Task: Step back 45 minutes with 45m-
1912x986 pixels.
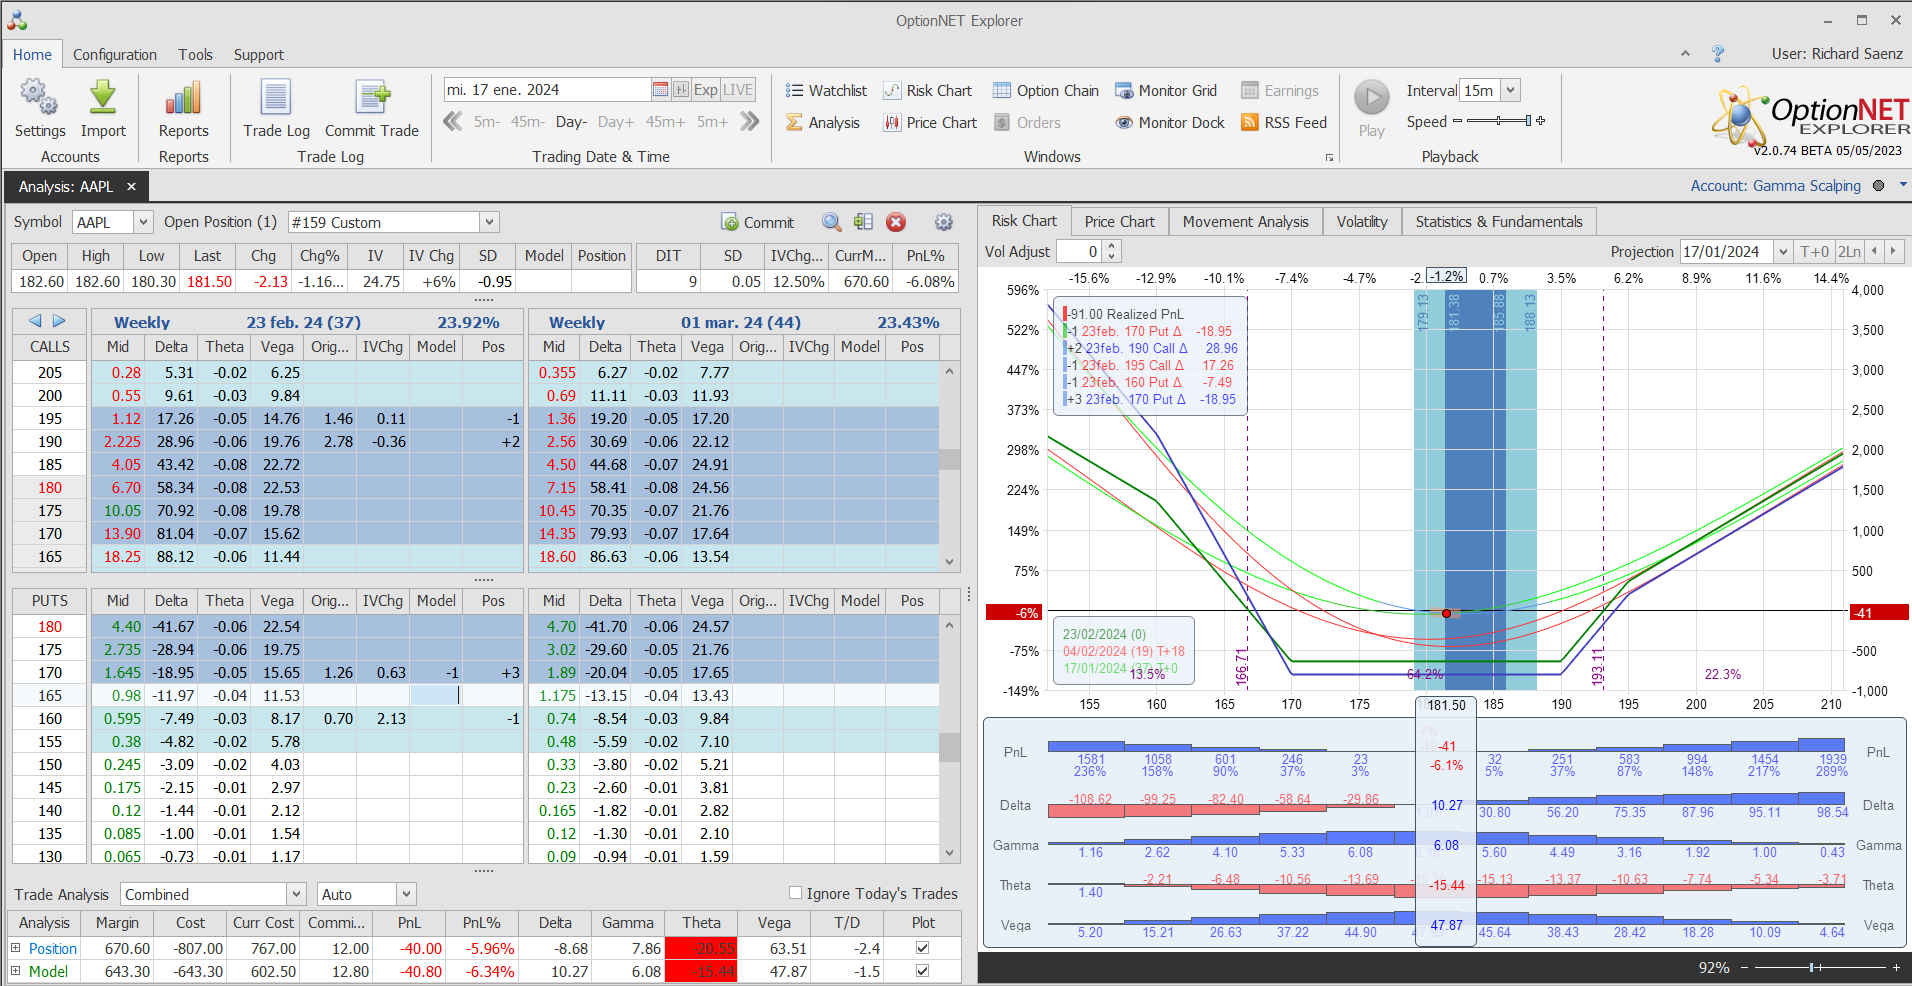Action: coord(527,122)
